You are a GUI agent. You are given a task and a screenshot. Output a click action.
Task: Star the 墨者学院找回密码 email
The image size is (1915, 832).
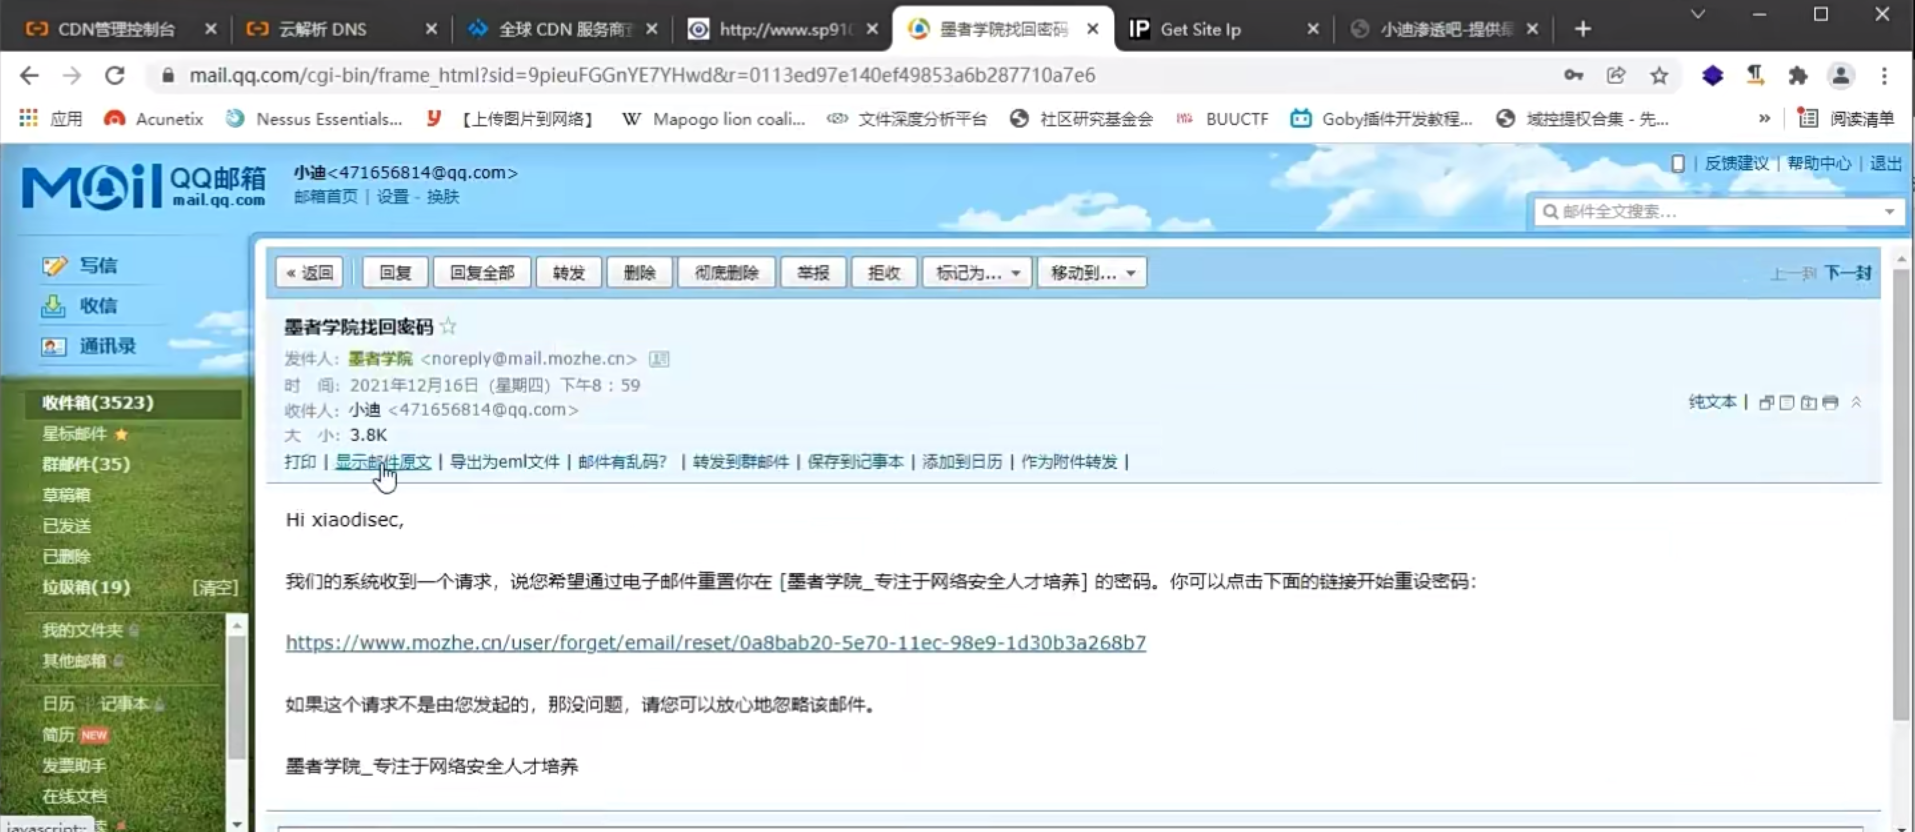click(x=448, y=326)
